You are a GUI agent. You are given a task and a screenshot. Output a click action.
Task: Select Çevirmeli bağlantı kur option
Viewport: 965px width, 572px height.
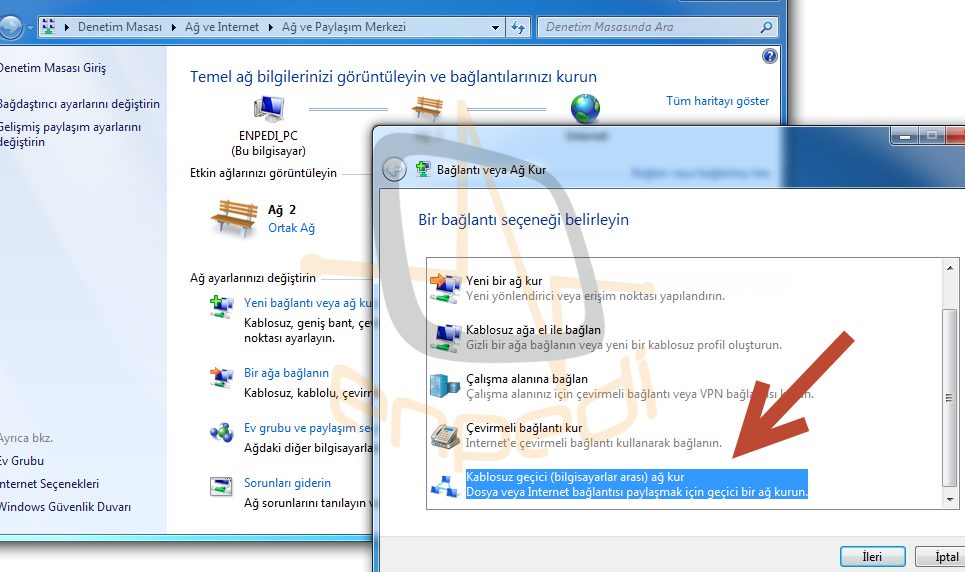click(524, 428)
